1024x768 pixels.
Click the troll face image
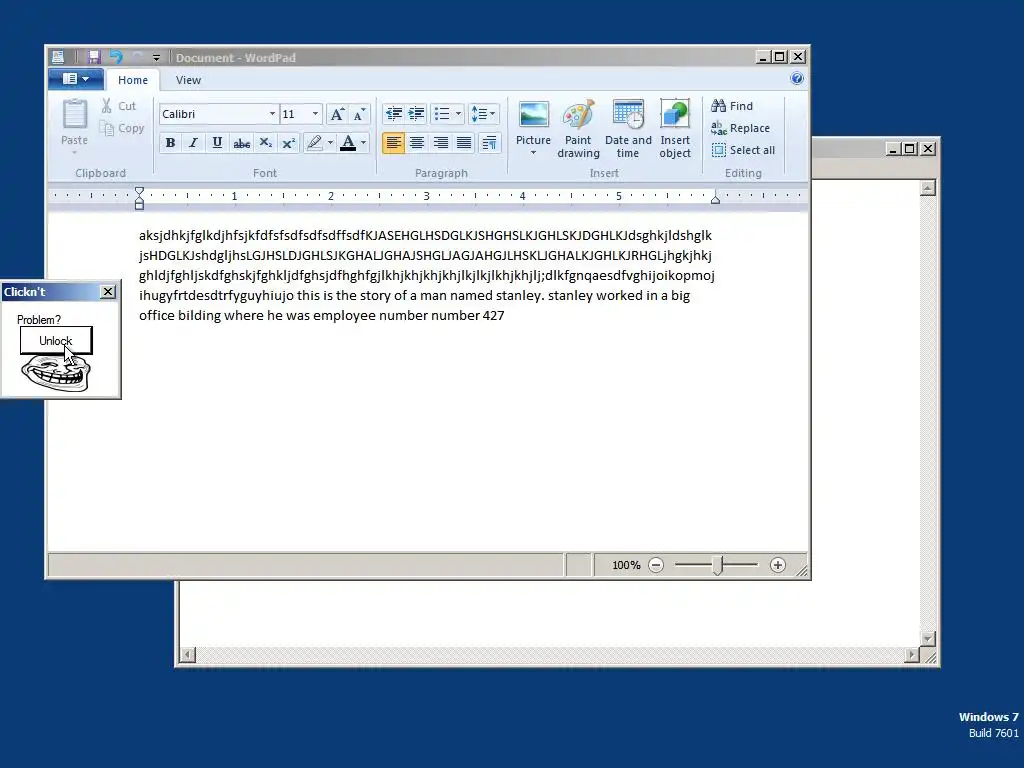click(x=56, y=374)
